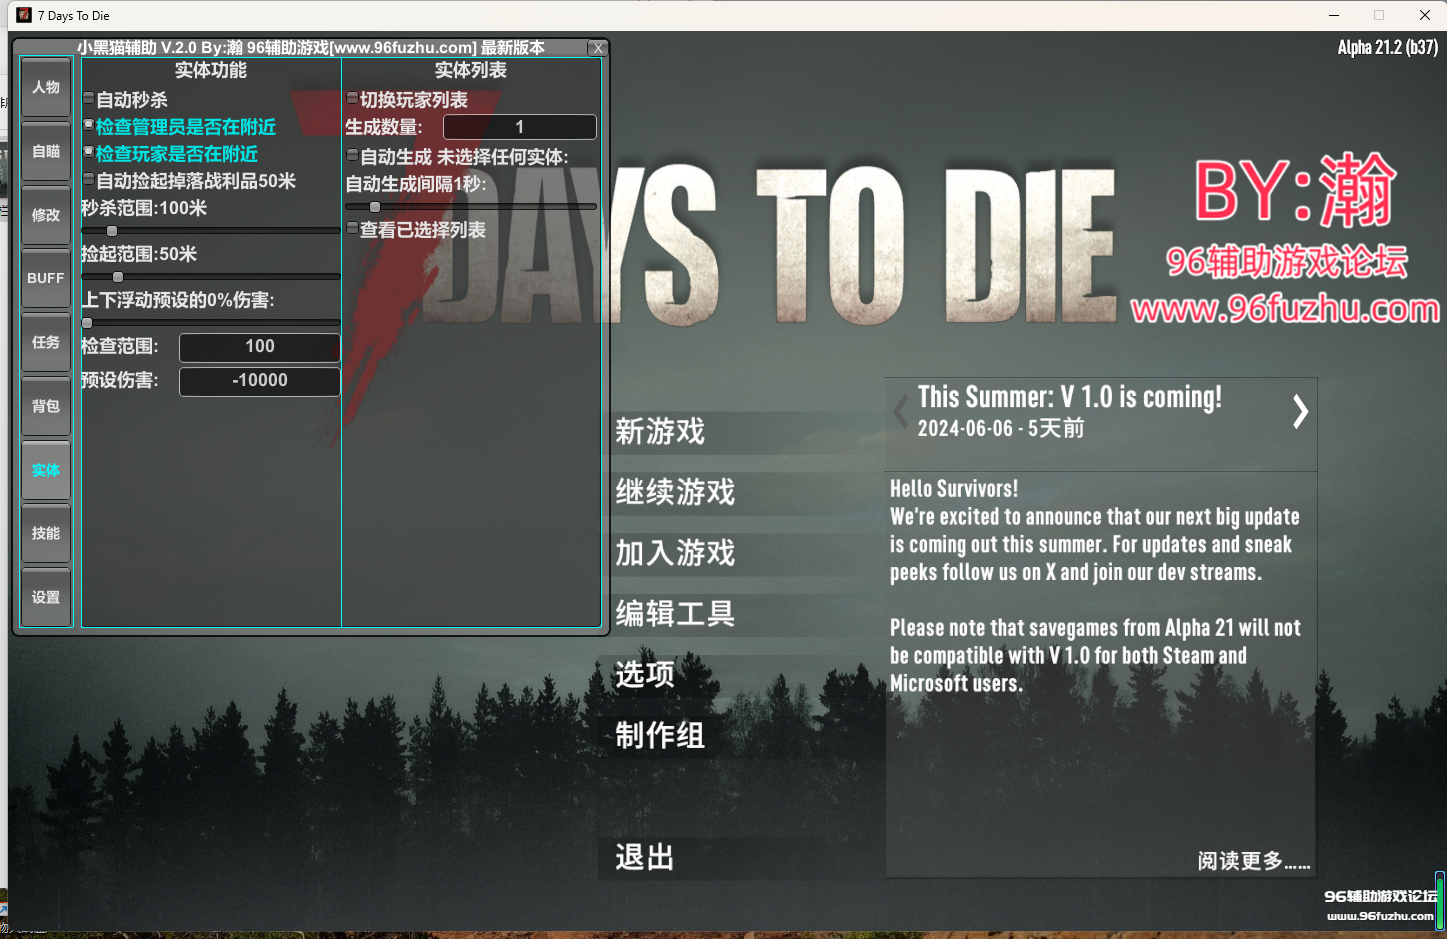Close the cheat panel with X

[598, 48]
